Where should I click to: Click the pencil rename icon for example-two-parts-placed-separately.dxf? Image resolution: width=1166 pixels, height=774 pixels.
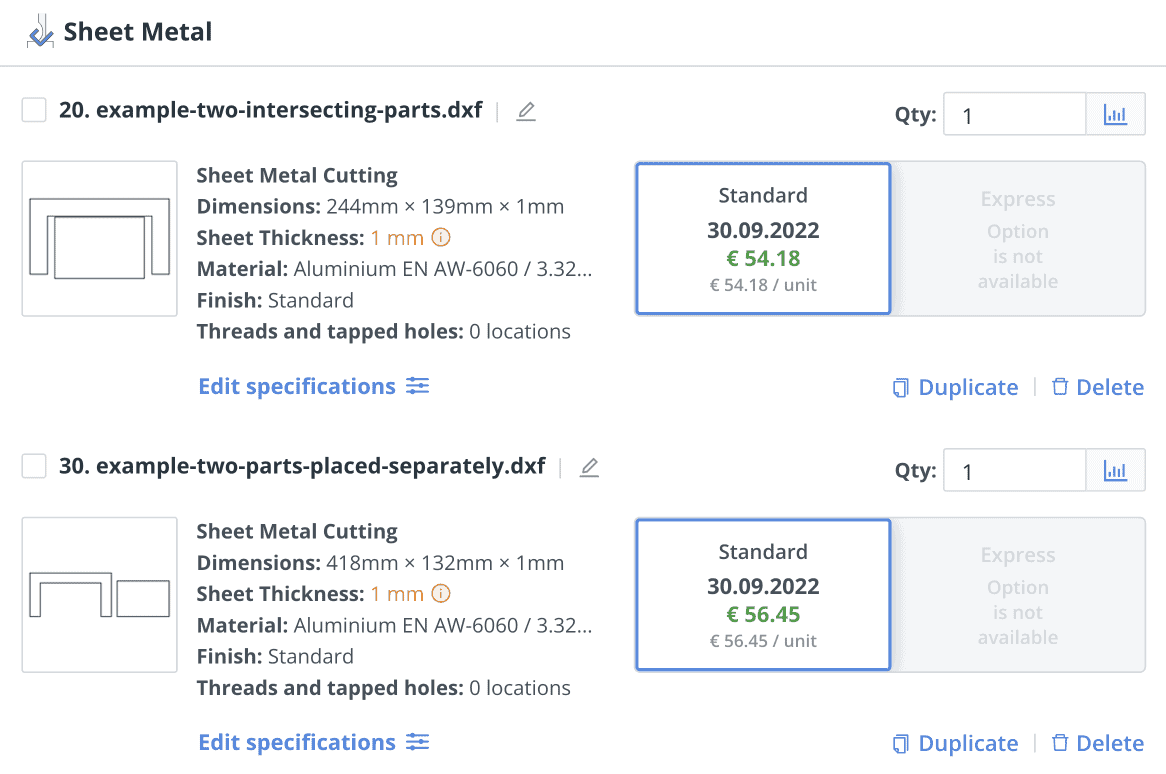589,467
